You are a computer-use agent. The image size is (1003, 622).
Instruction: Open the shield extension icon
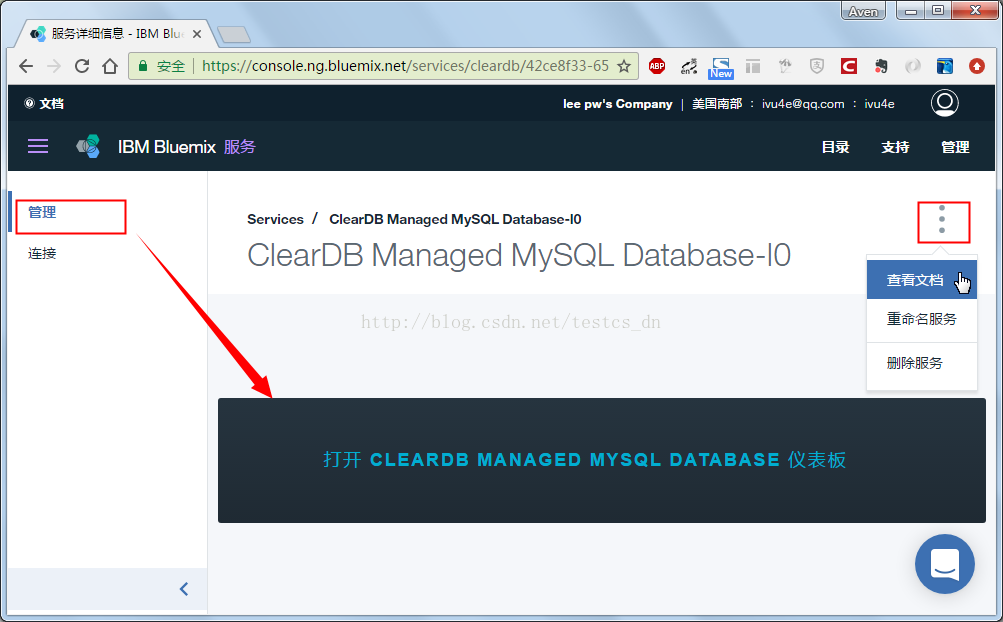coord(817,66)
